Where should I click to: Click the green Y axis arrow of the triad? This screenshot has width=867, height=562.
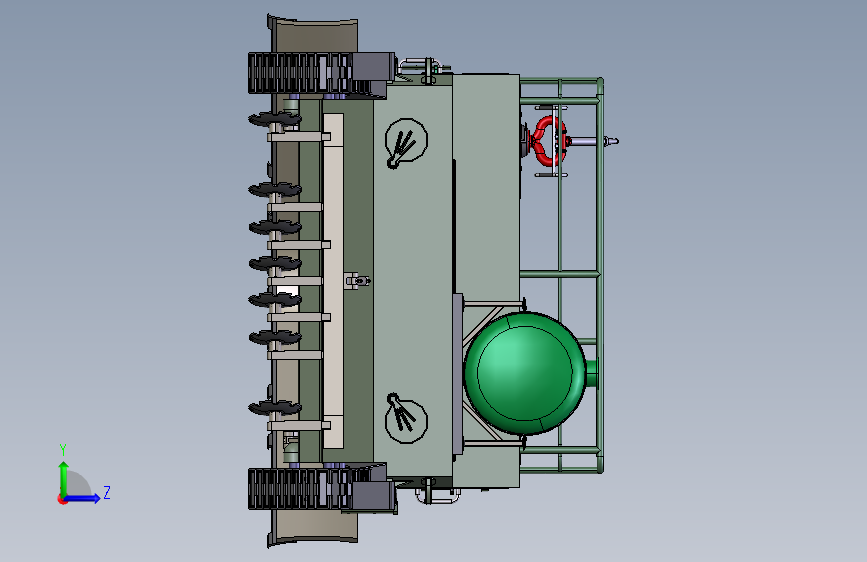point(63,478)
